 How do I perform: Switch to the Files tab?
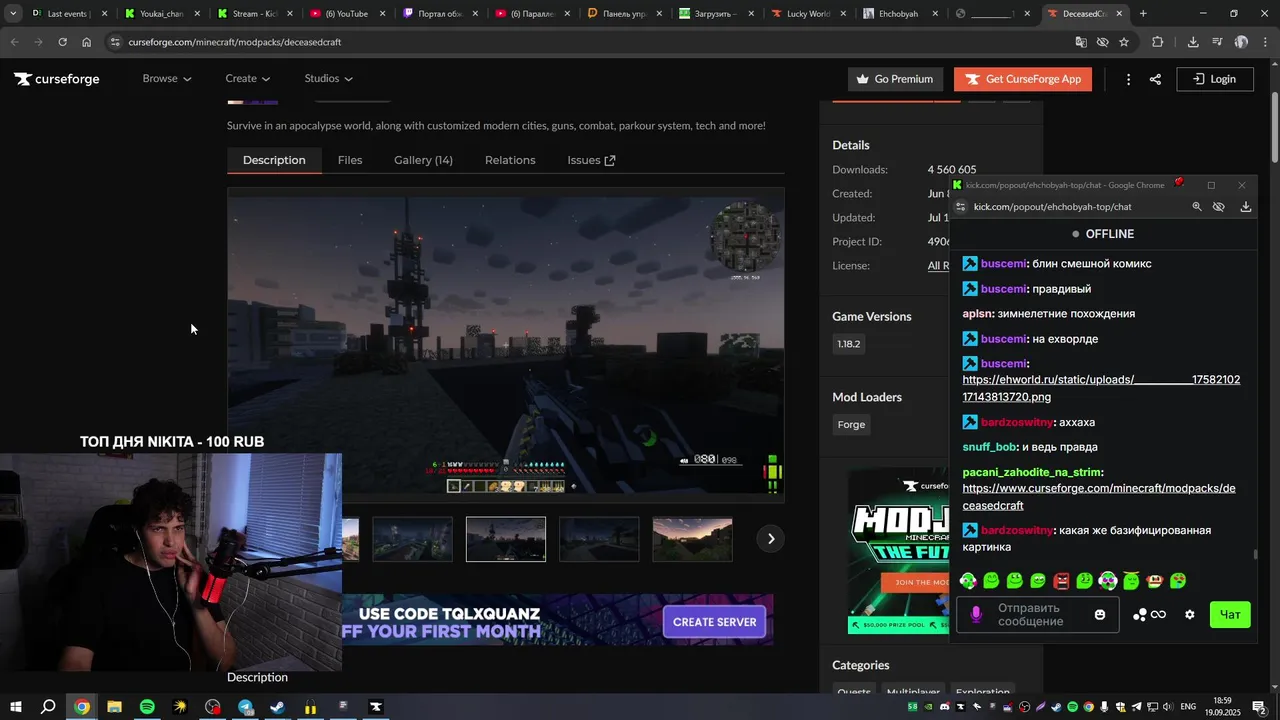click(x=350, y=160)
